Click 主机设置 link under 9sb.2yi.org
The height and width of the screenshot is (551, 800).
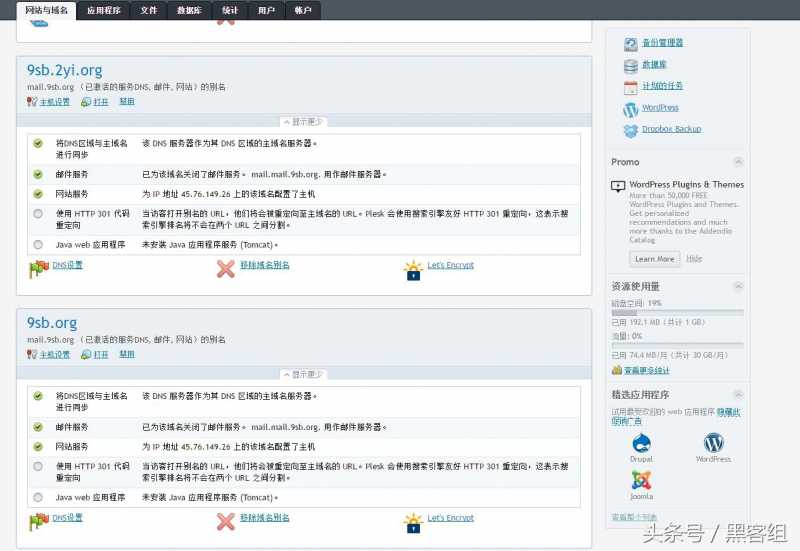(55, 102)
